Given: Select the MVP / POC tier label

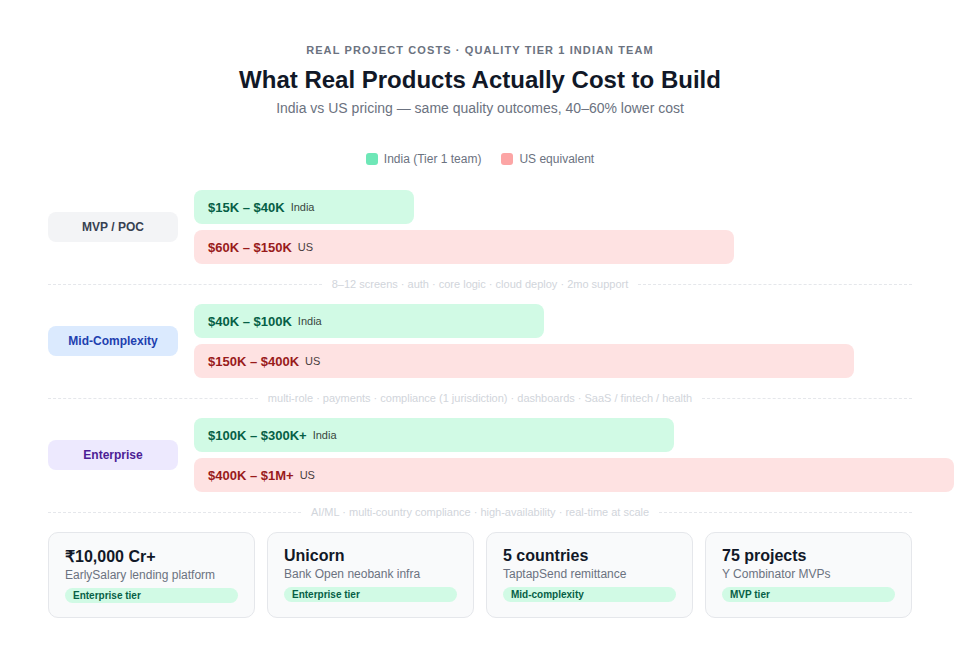Looking at the screenshot, I should (x=112, y=226).
